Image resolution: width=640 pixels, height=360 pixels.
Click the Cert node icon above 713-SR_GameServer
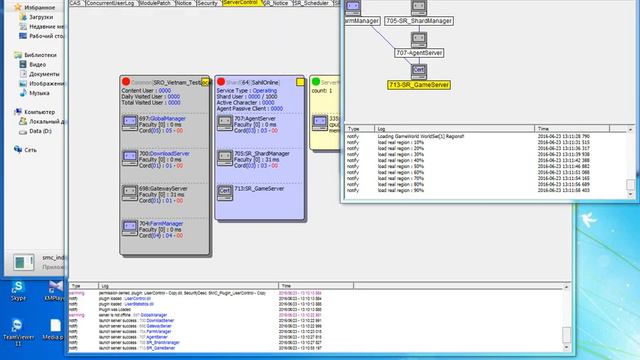point(419,71)
